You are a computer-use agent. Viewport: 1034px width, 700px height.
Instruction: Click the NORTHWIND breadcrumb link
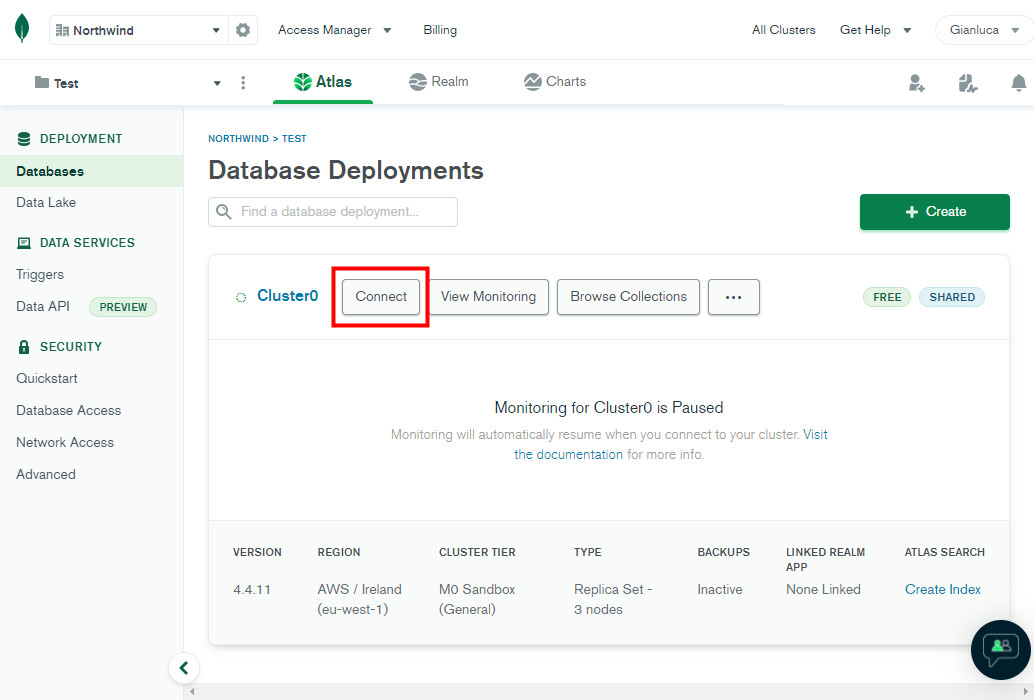[x=239, y=138]
